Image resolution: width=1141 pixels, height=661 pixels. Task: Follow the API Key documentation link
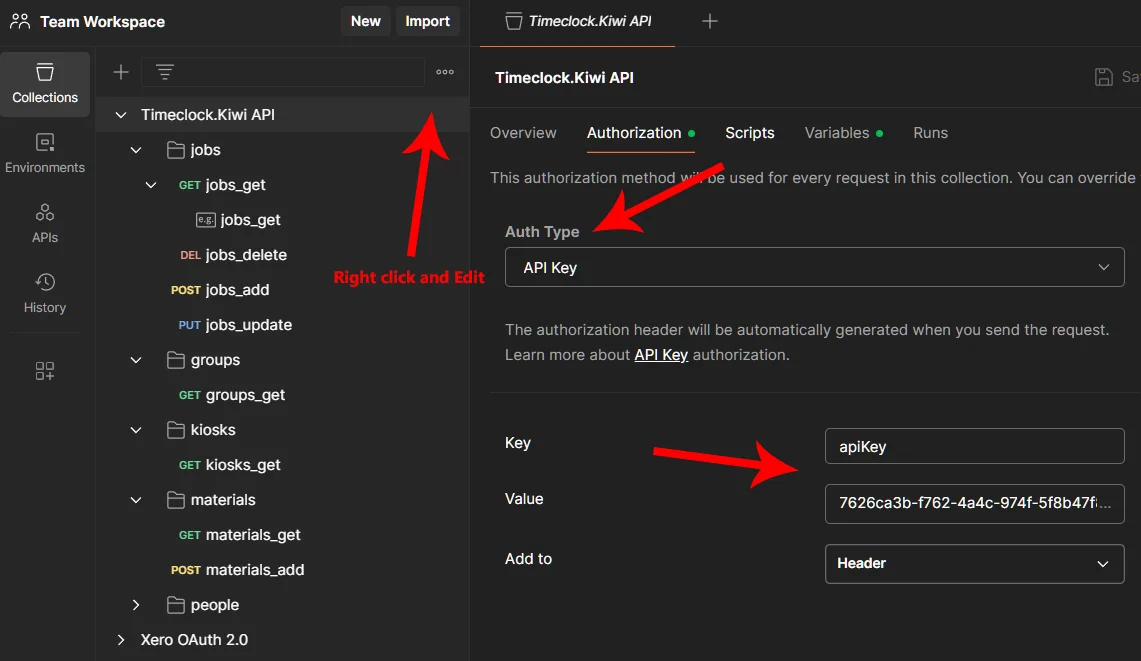coord(661,355)
